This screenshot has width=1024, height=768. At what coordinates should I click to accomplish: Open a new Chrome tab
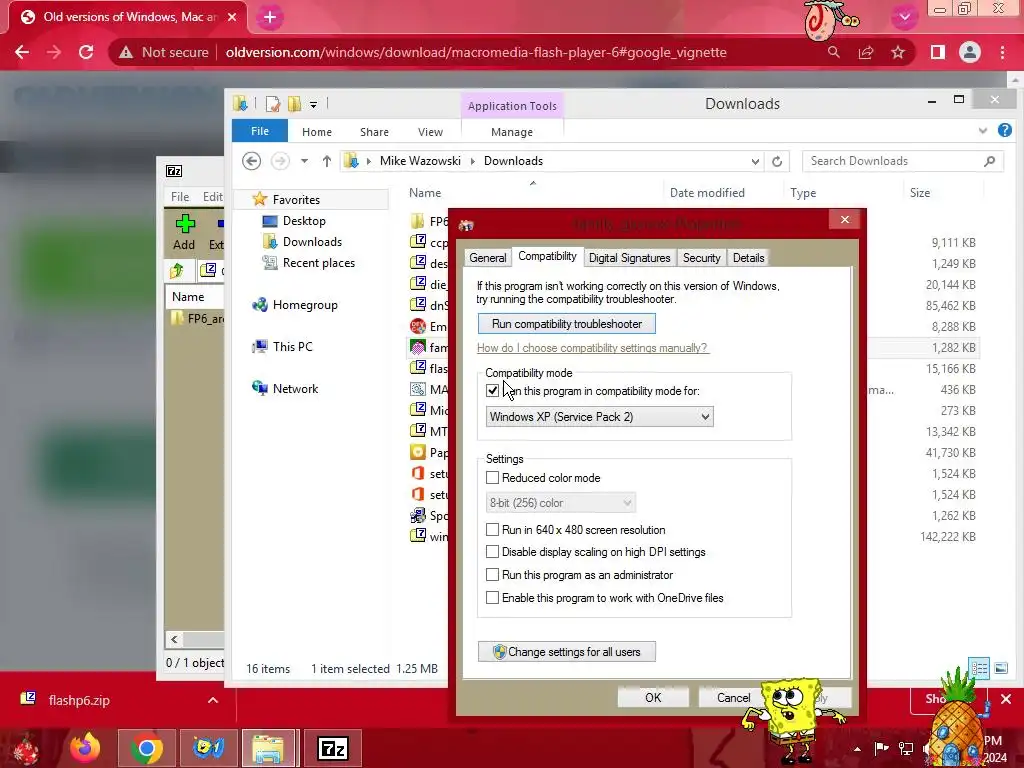(270, 18)
